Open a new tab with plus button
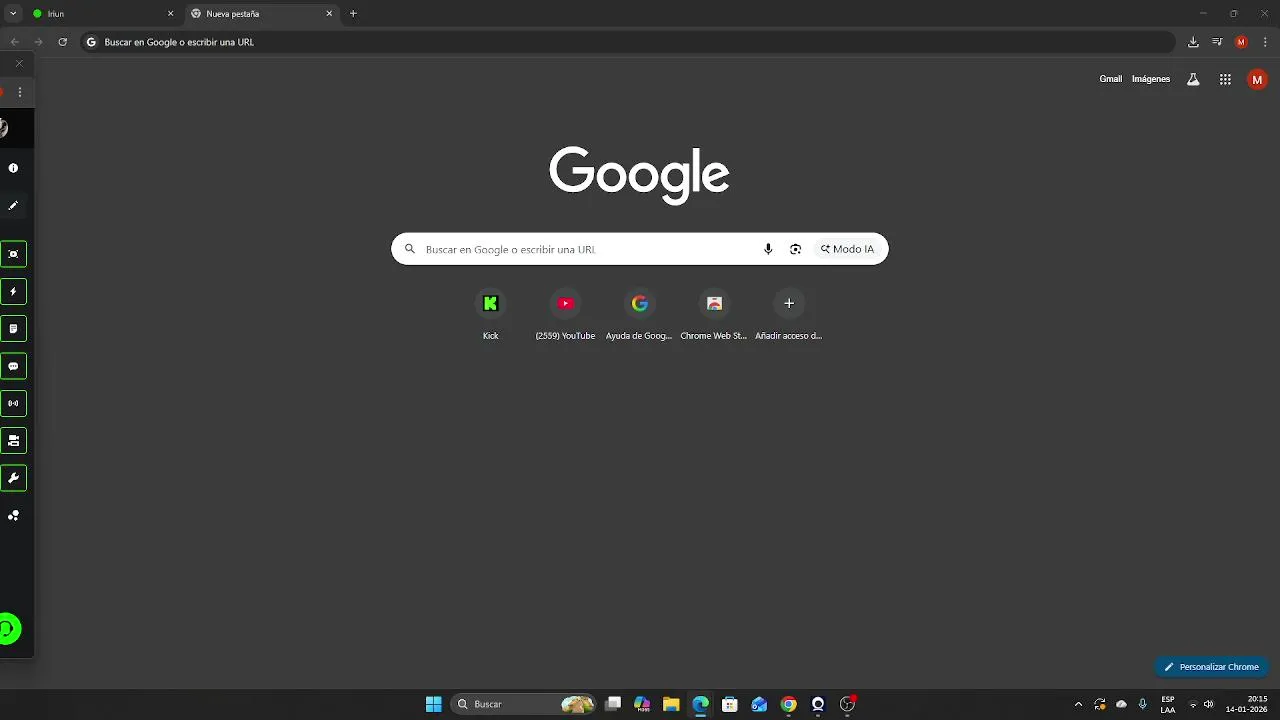 click(353, 14)
